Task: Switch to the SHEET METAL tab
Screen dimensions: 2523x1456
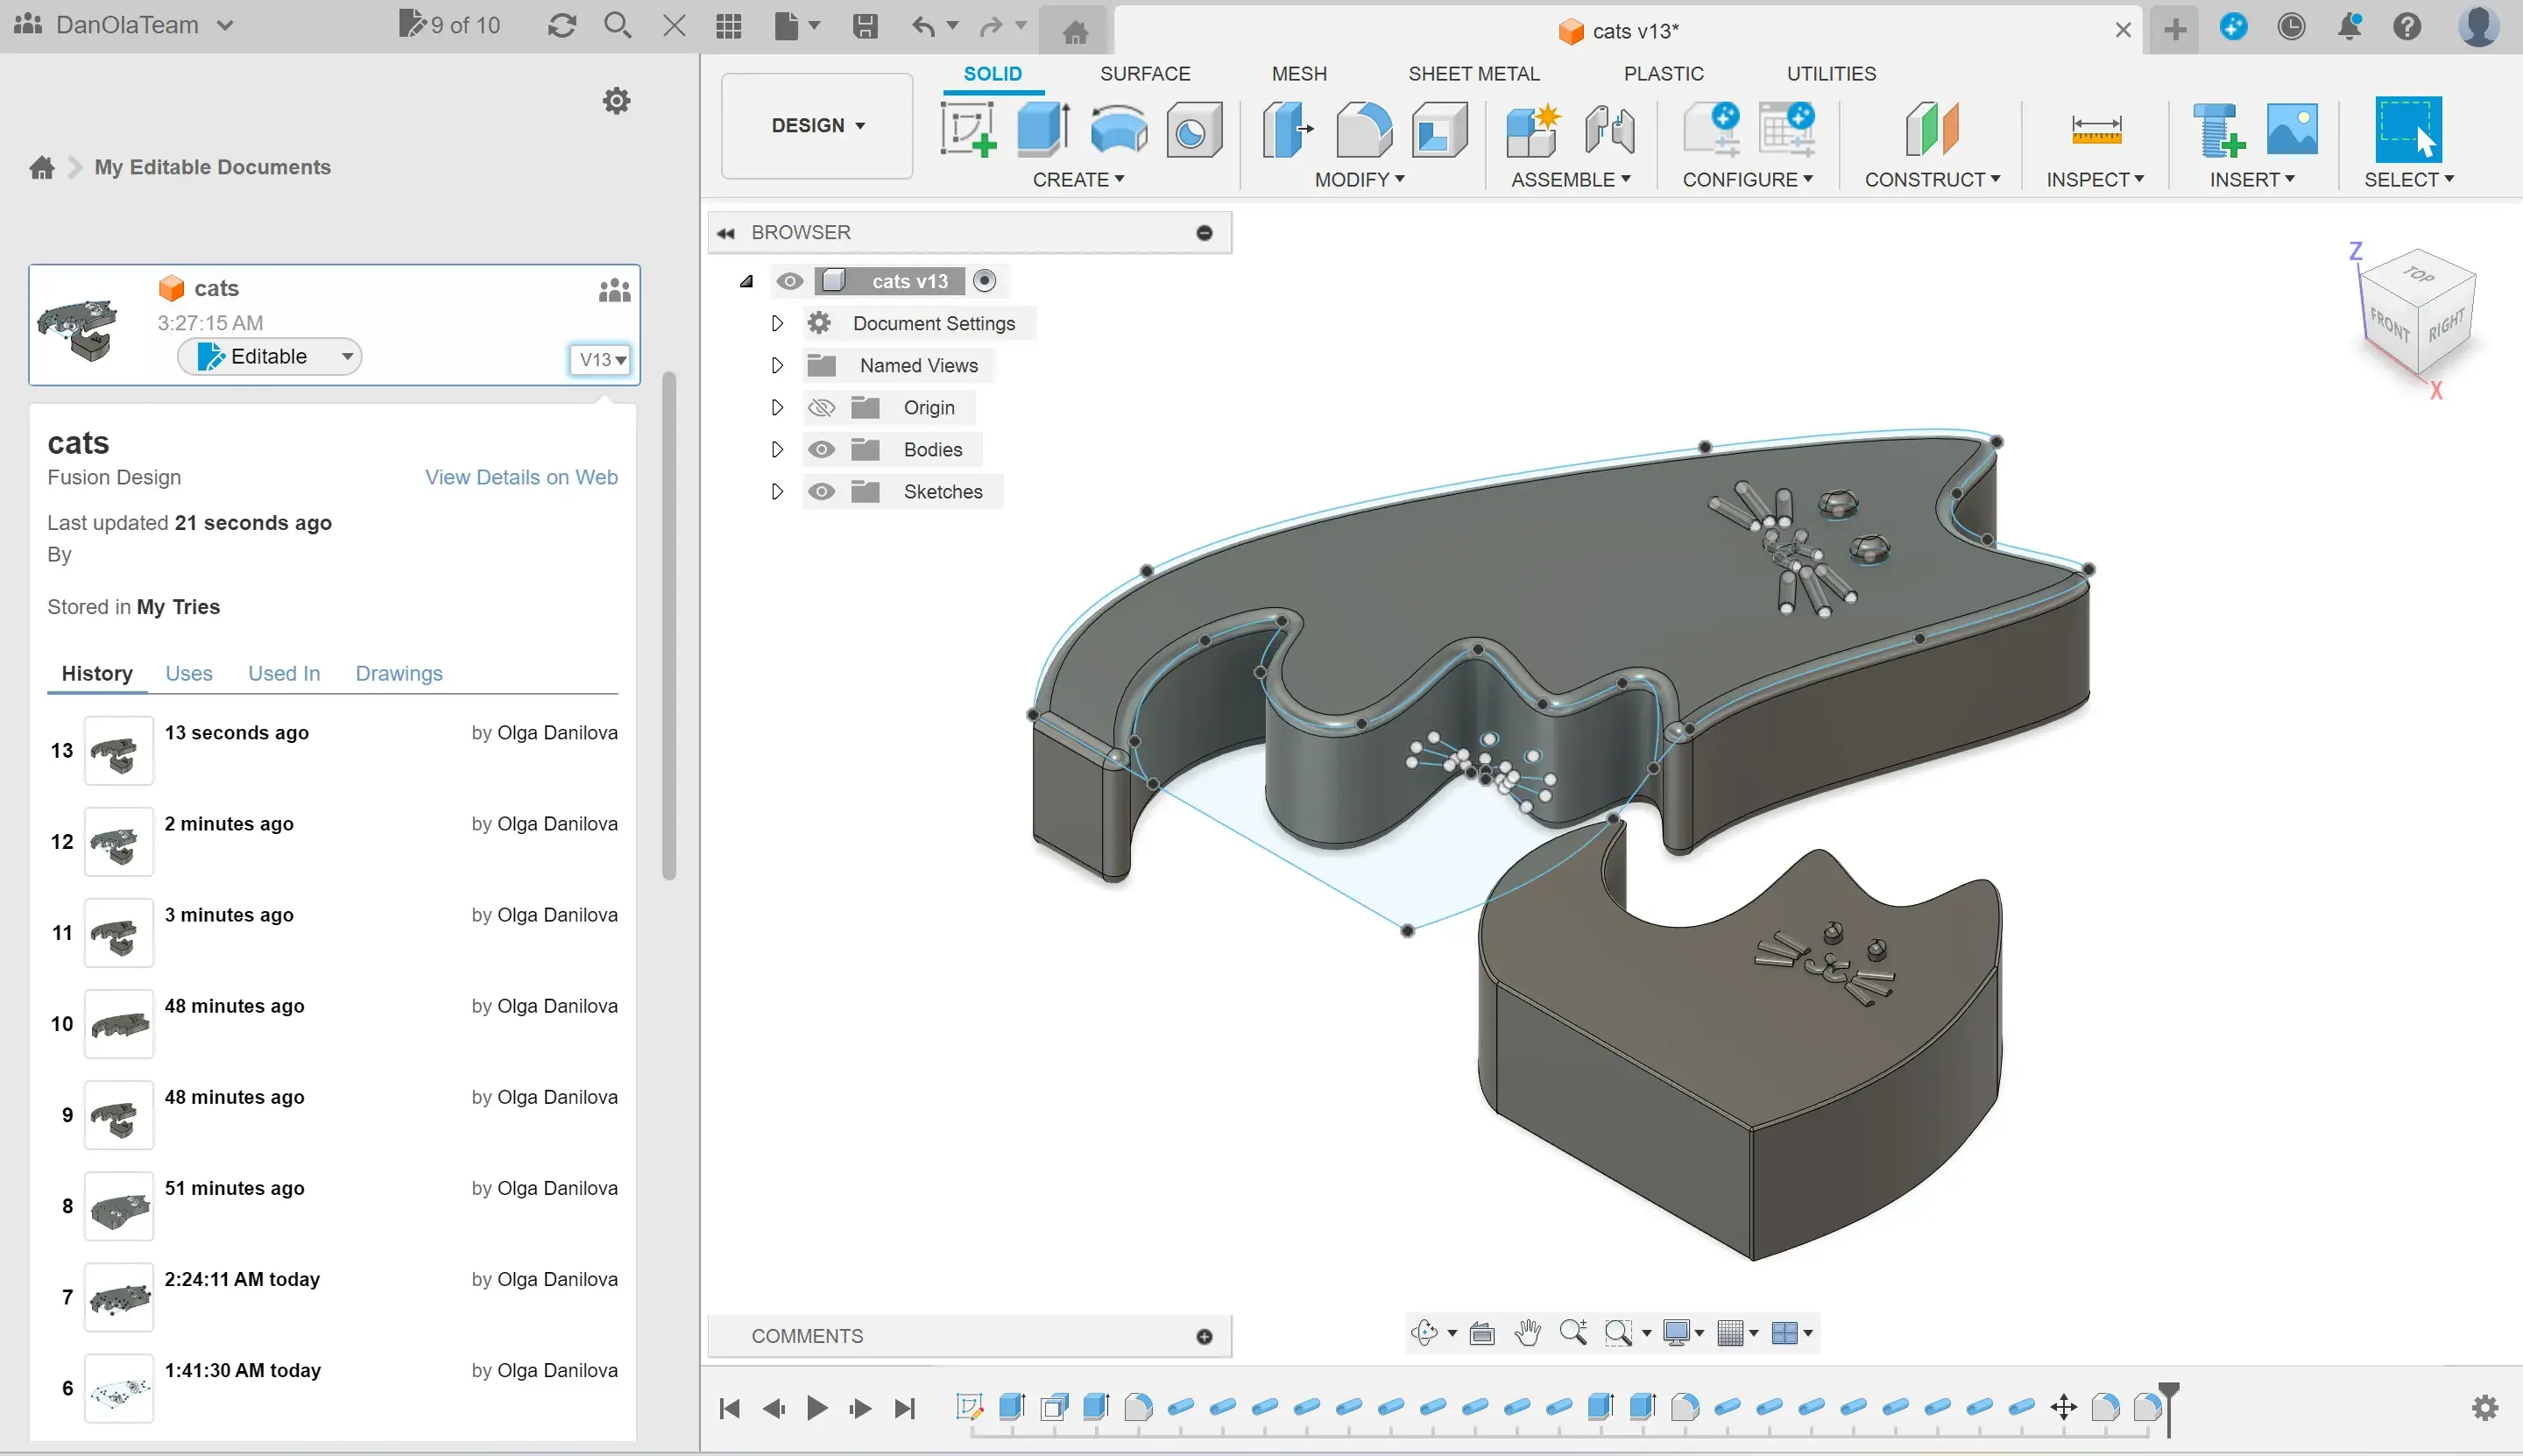Action: (1474, 73)
